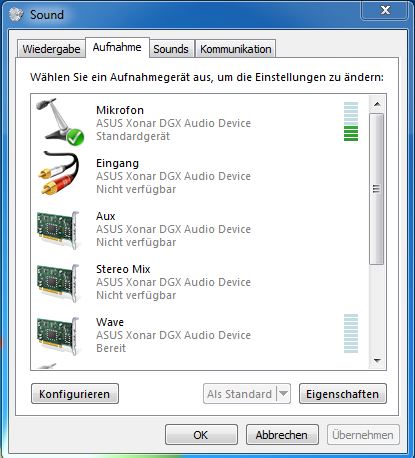This screenshot has height=458, width=415.
Task: Click the Stereo Mix sound card icon
Action: click(58, 283)
